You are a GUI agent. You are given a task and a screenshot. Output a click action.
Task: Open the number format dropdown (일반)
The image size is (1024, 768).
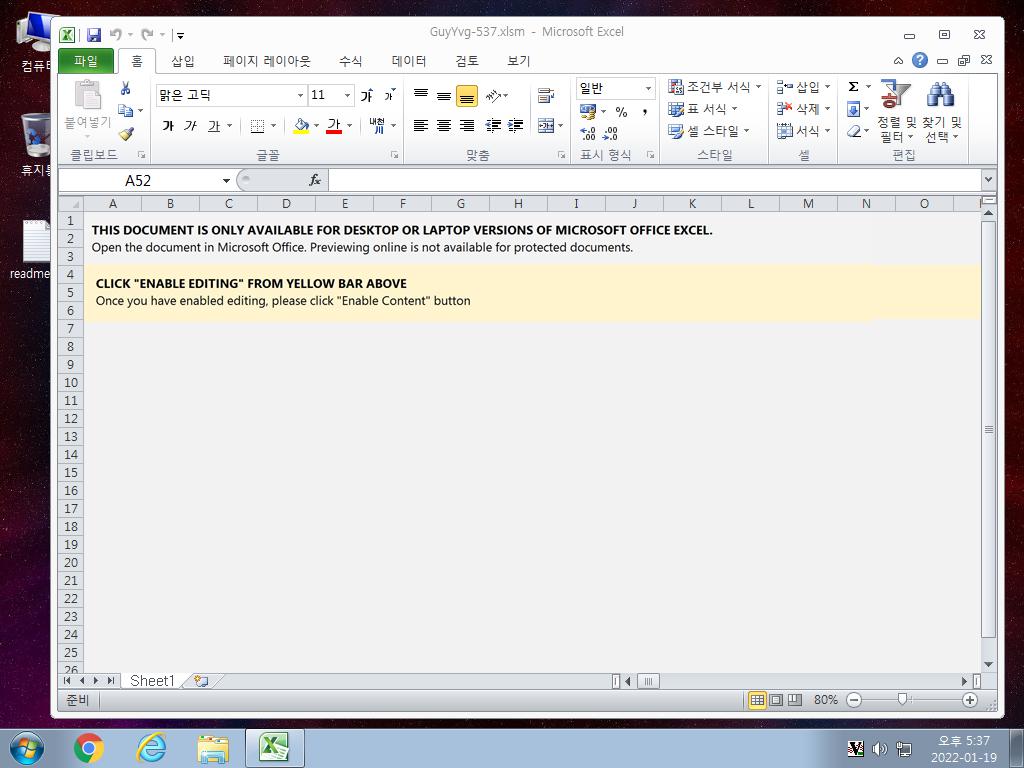(x=648, y=88)
